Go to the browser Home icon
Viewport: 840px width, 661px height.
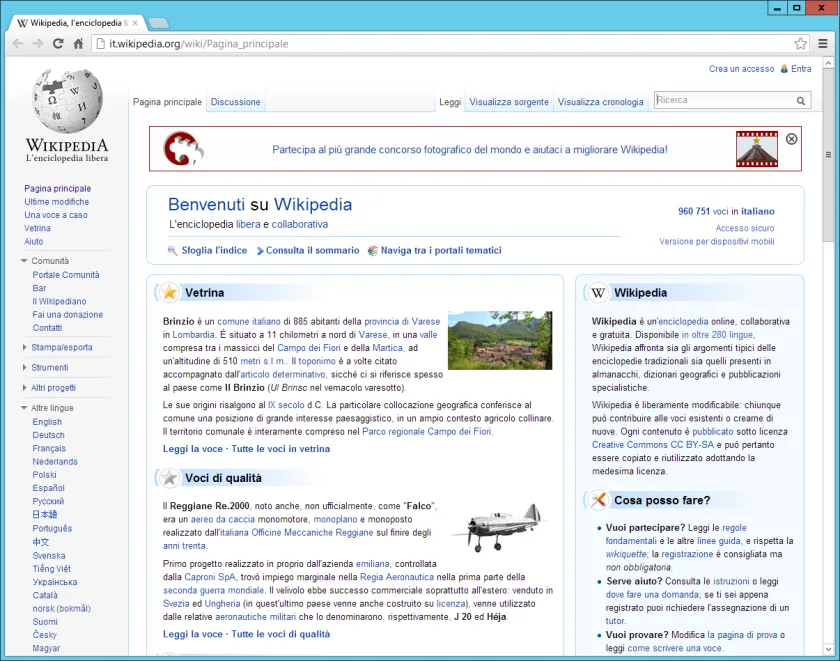tap(78, 44)
